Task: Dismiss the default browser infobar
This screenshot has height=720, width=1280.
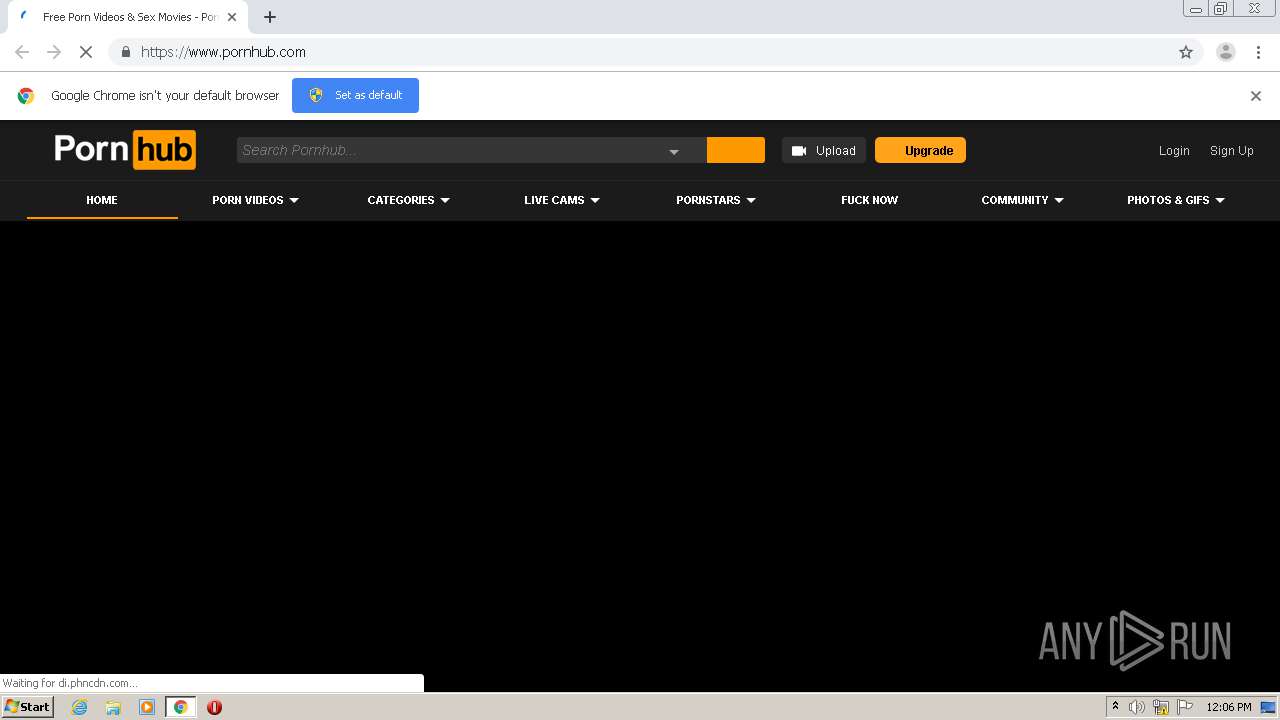Action: click(1256, 96)
